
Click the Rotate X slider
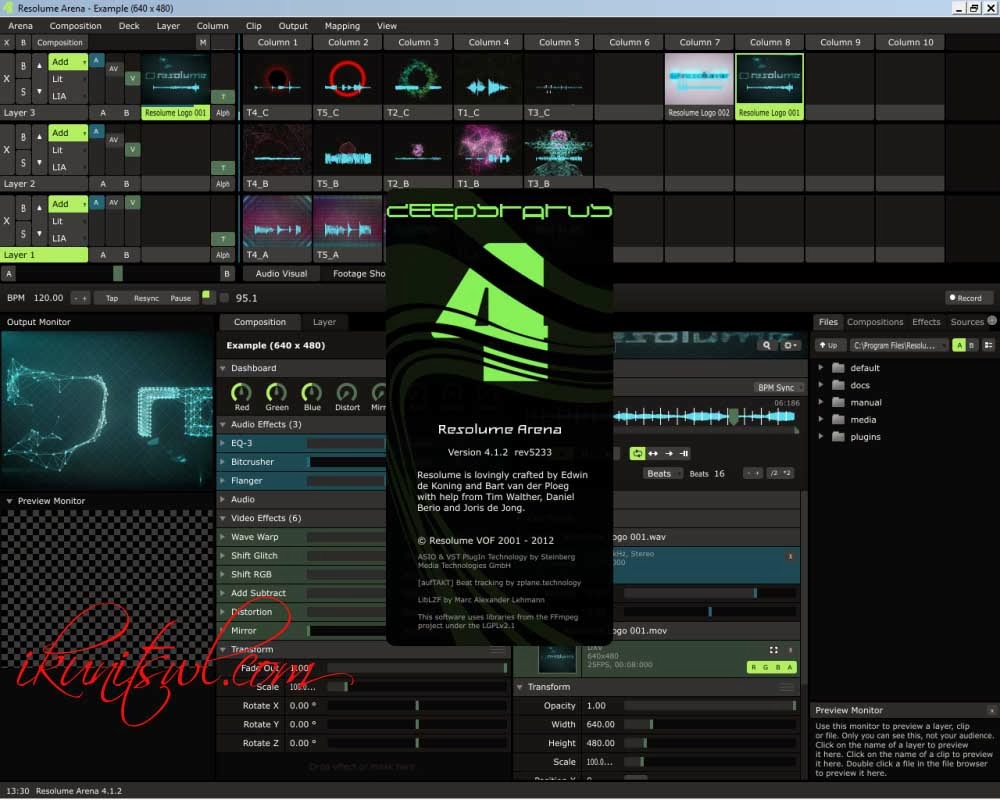[416, 706]
